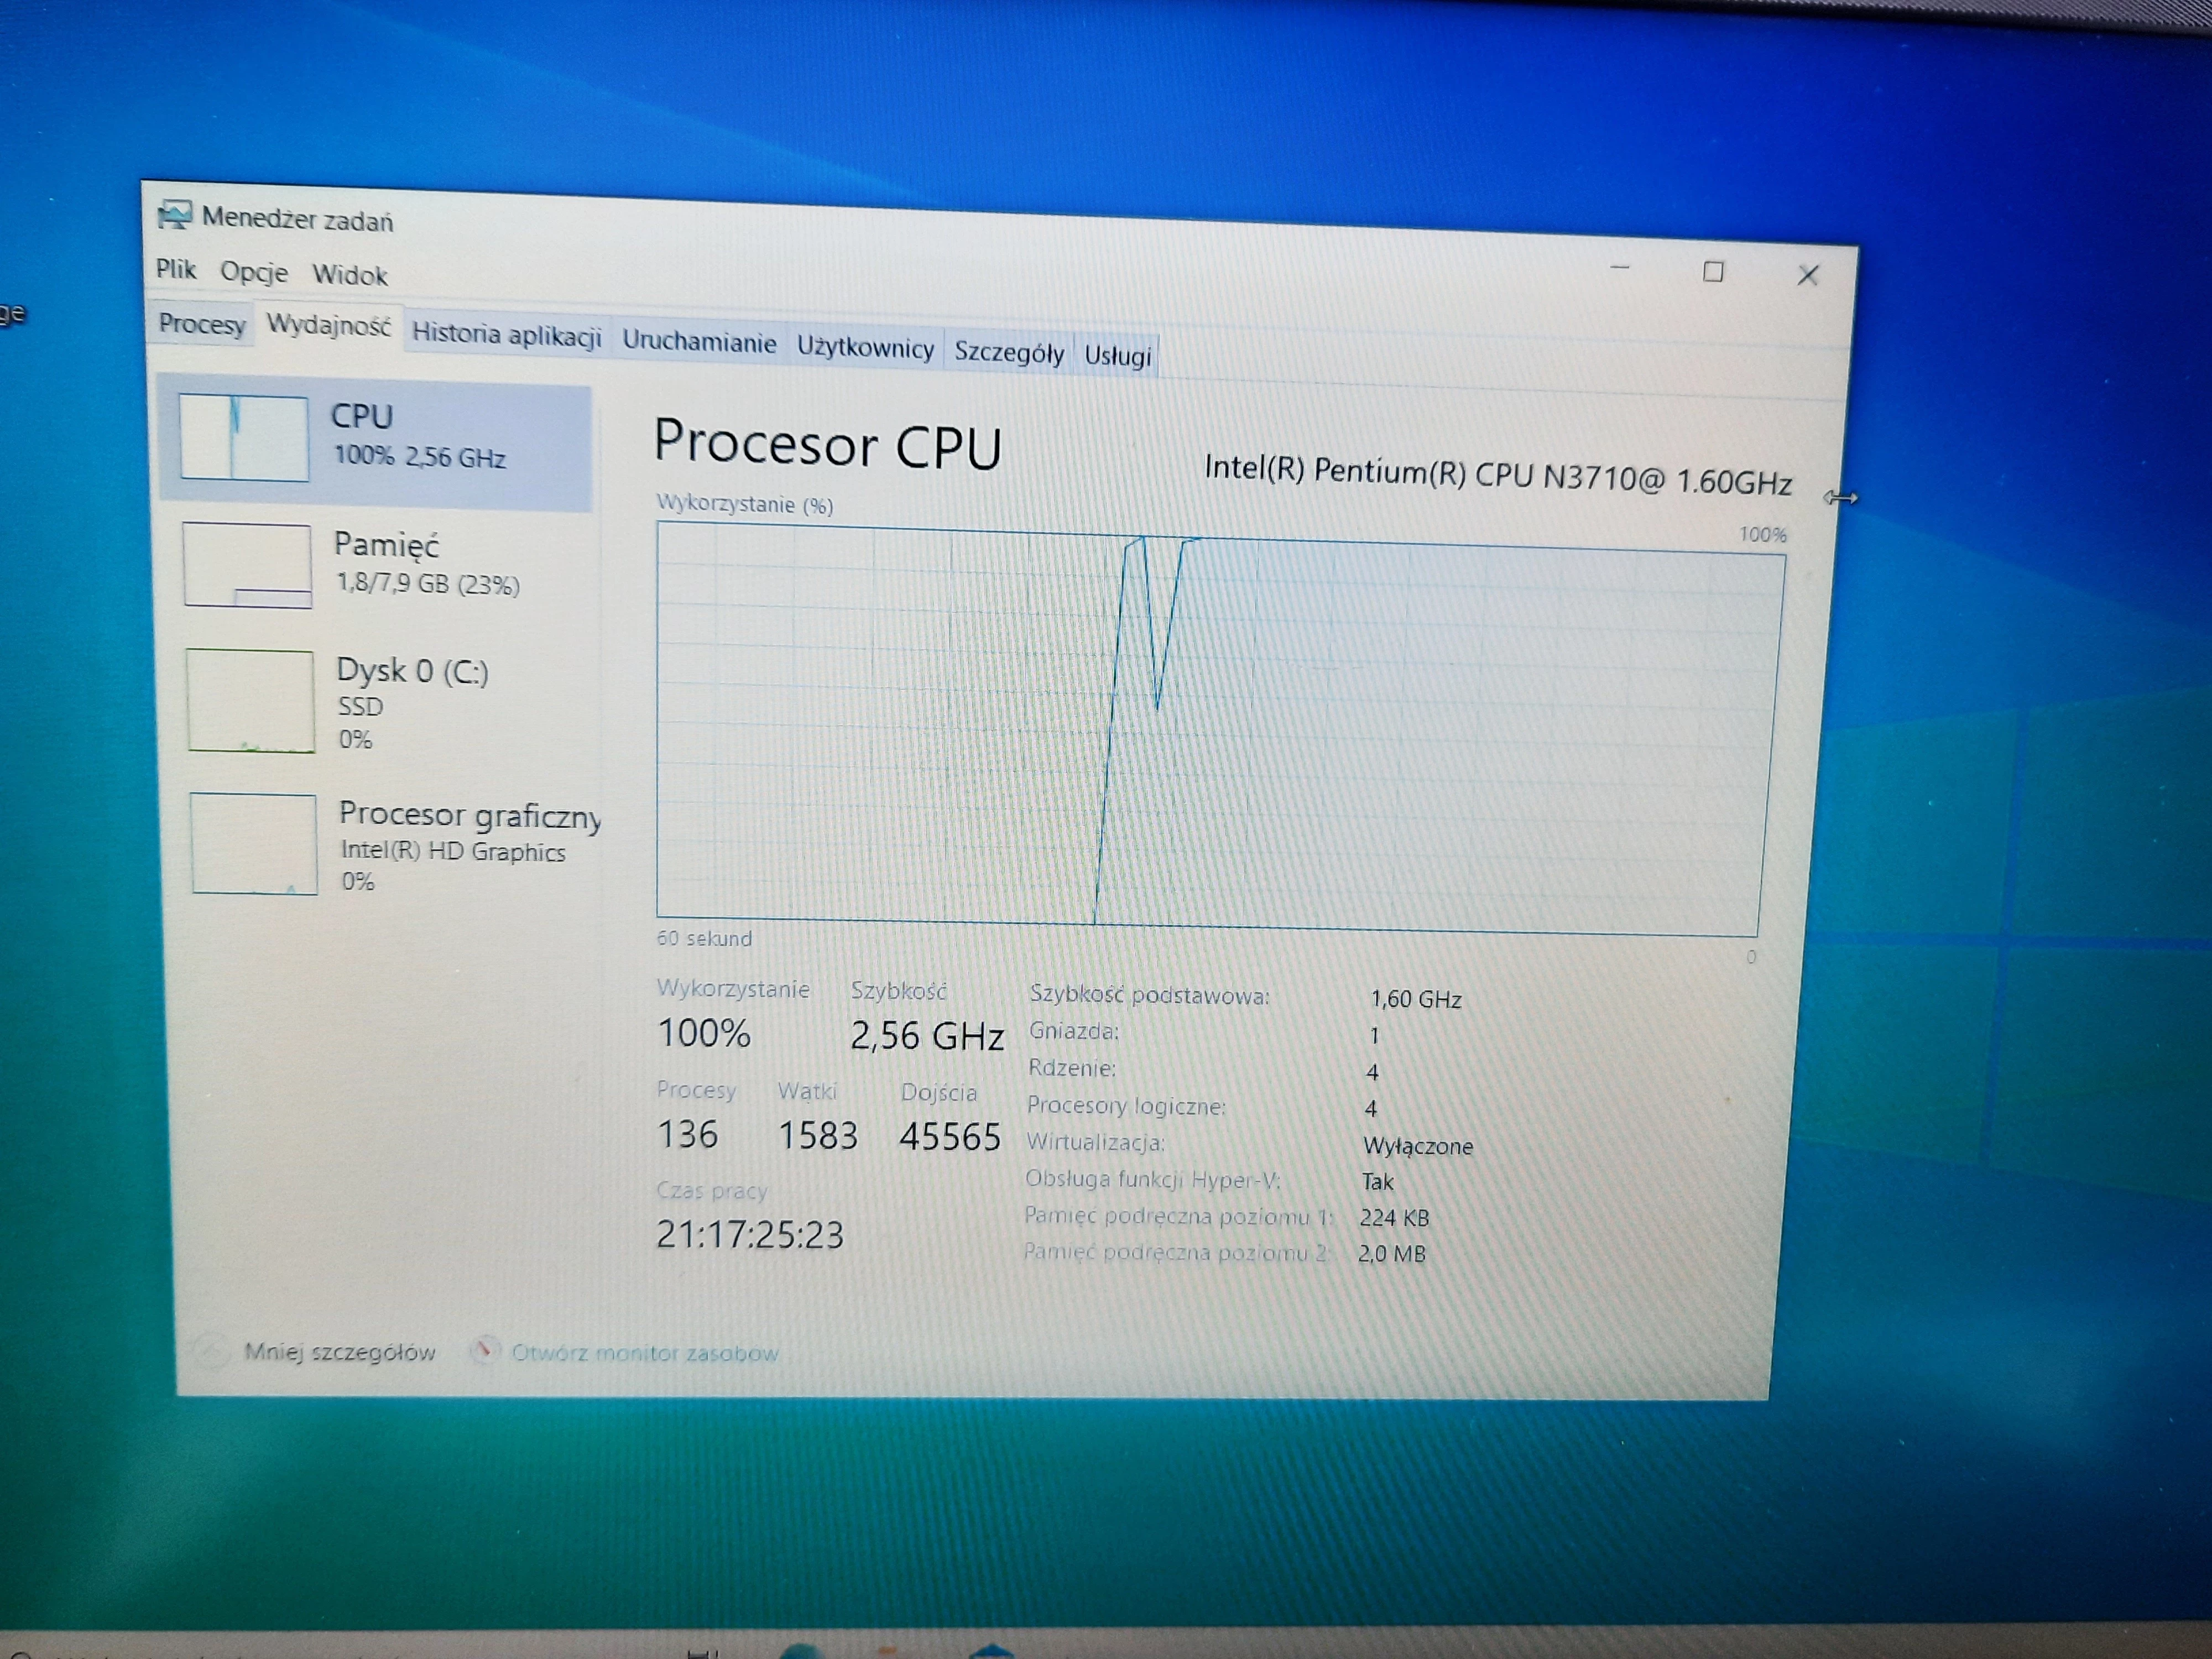Click the Wykorzystanie 100% value
2212x1659 pixels.
point(704,1033)
